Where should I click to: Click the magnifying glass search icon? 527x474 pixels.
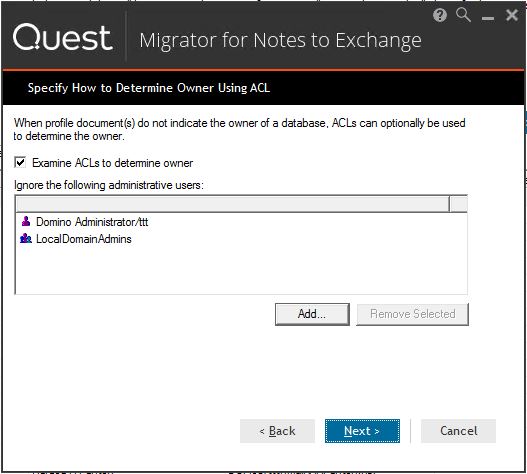tap(463, 15)
